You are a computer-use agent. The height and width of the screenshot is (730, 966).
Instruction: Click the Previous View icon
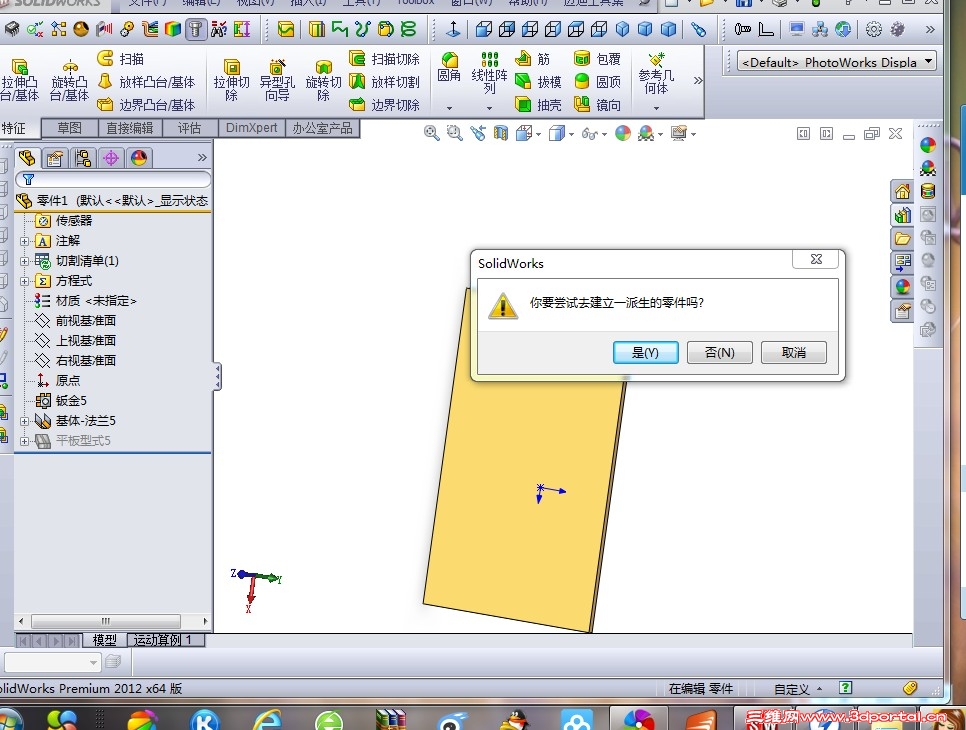(478, 133)
